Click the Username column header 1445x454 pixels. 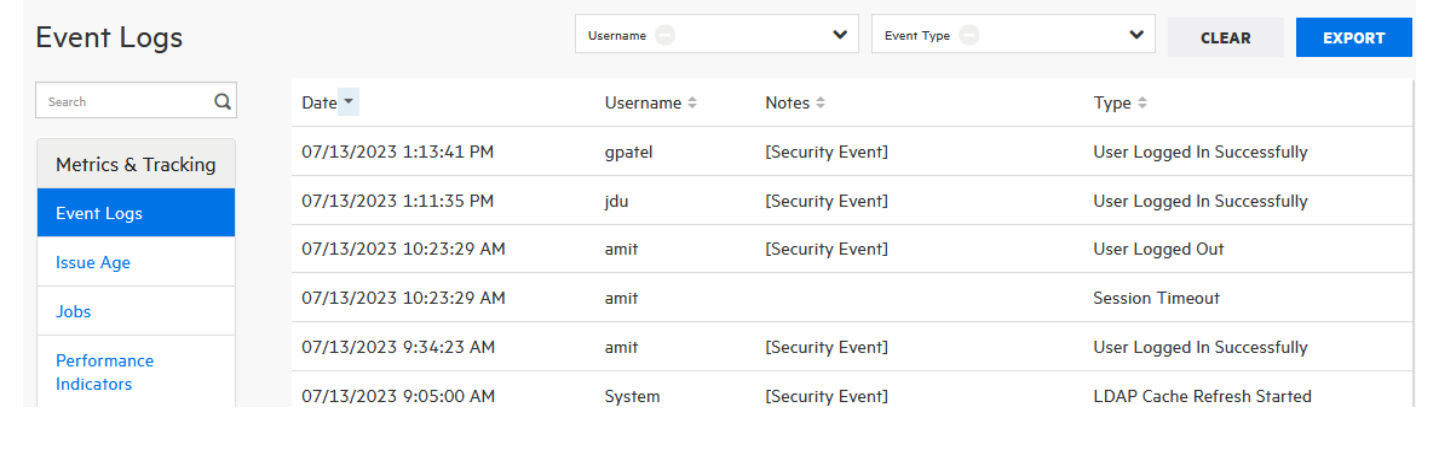[643, 103]
